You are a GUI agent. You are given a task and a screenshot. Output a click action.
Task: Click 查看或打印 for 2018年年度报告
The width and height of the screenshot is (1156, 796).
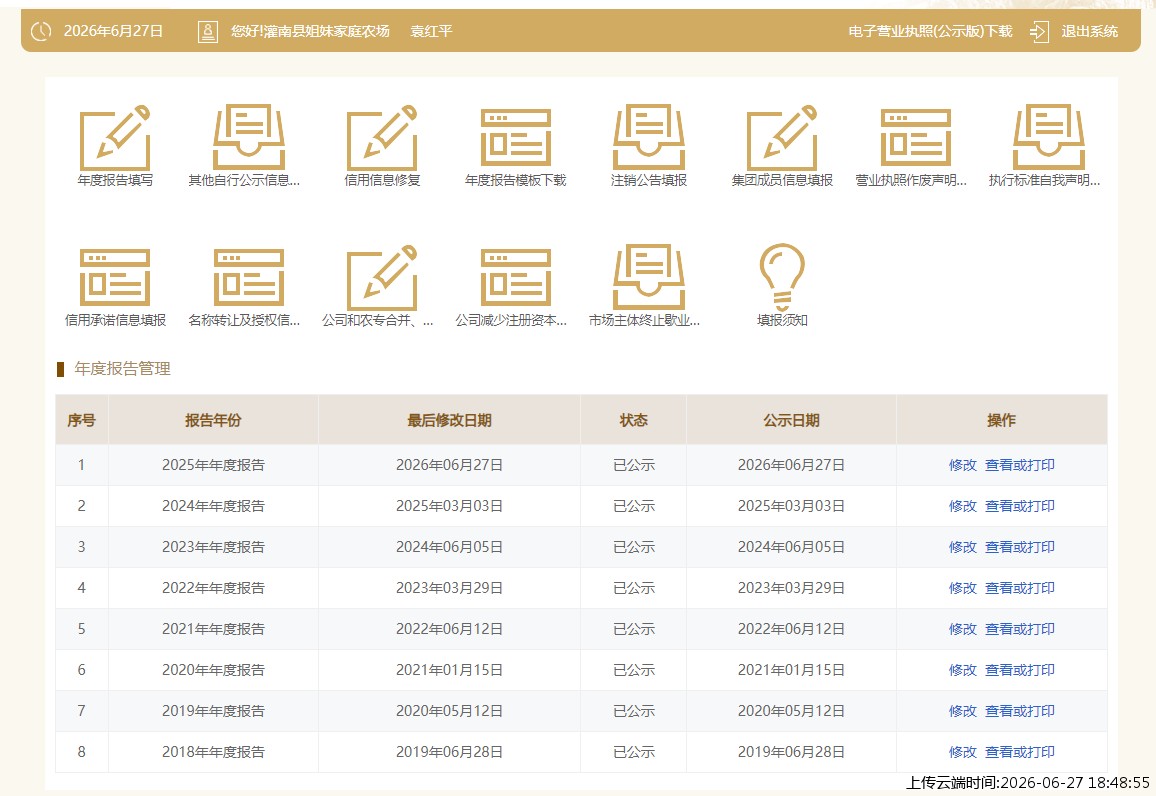click(1020, 753)
